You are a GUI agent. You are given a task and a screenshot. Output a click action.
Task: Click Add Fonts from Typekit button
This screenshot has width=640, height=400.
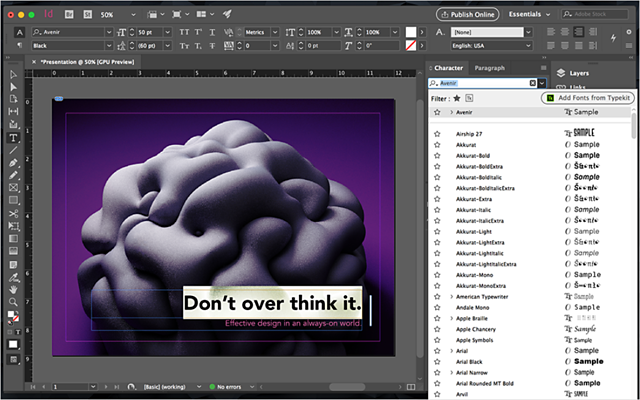(x=587, y=98)
